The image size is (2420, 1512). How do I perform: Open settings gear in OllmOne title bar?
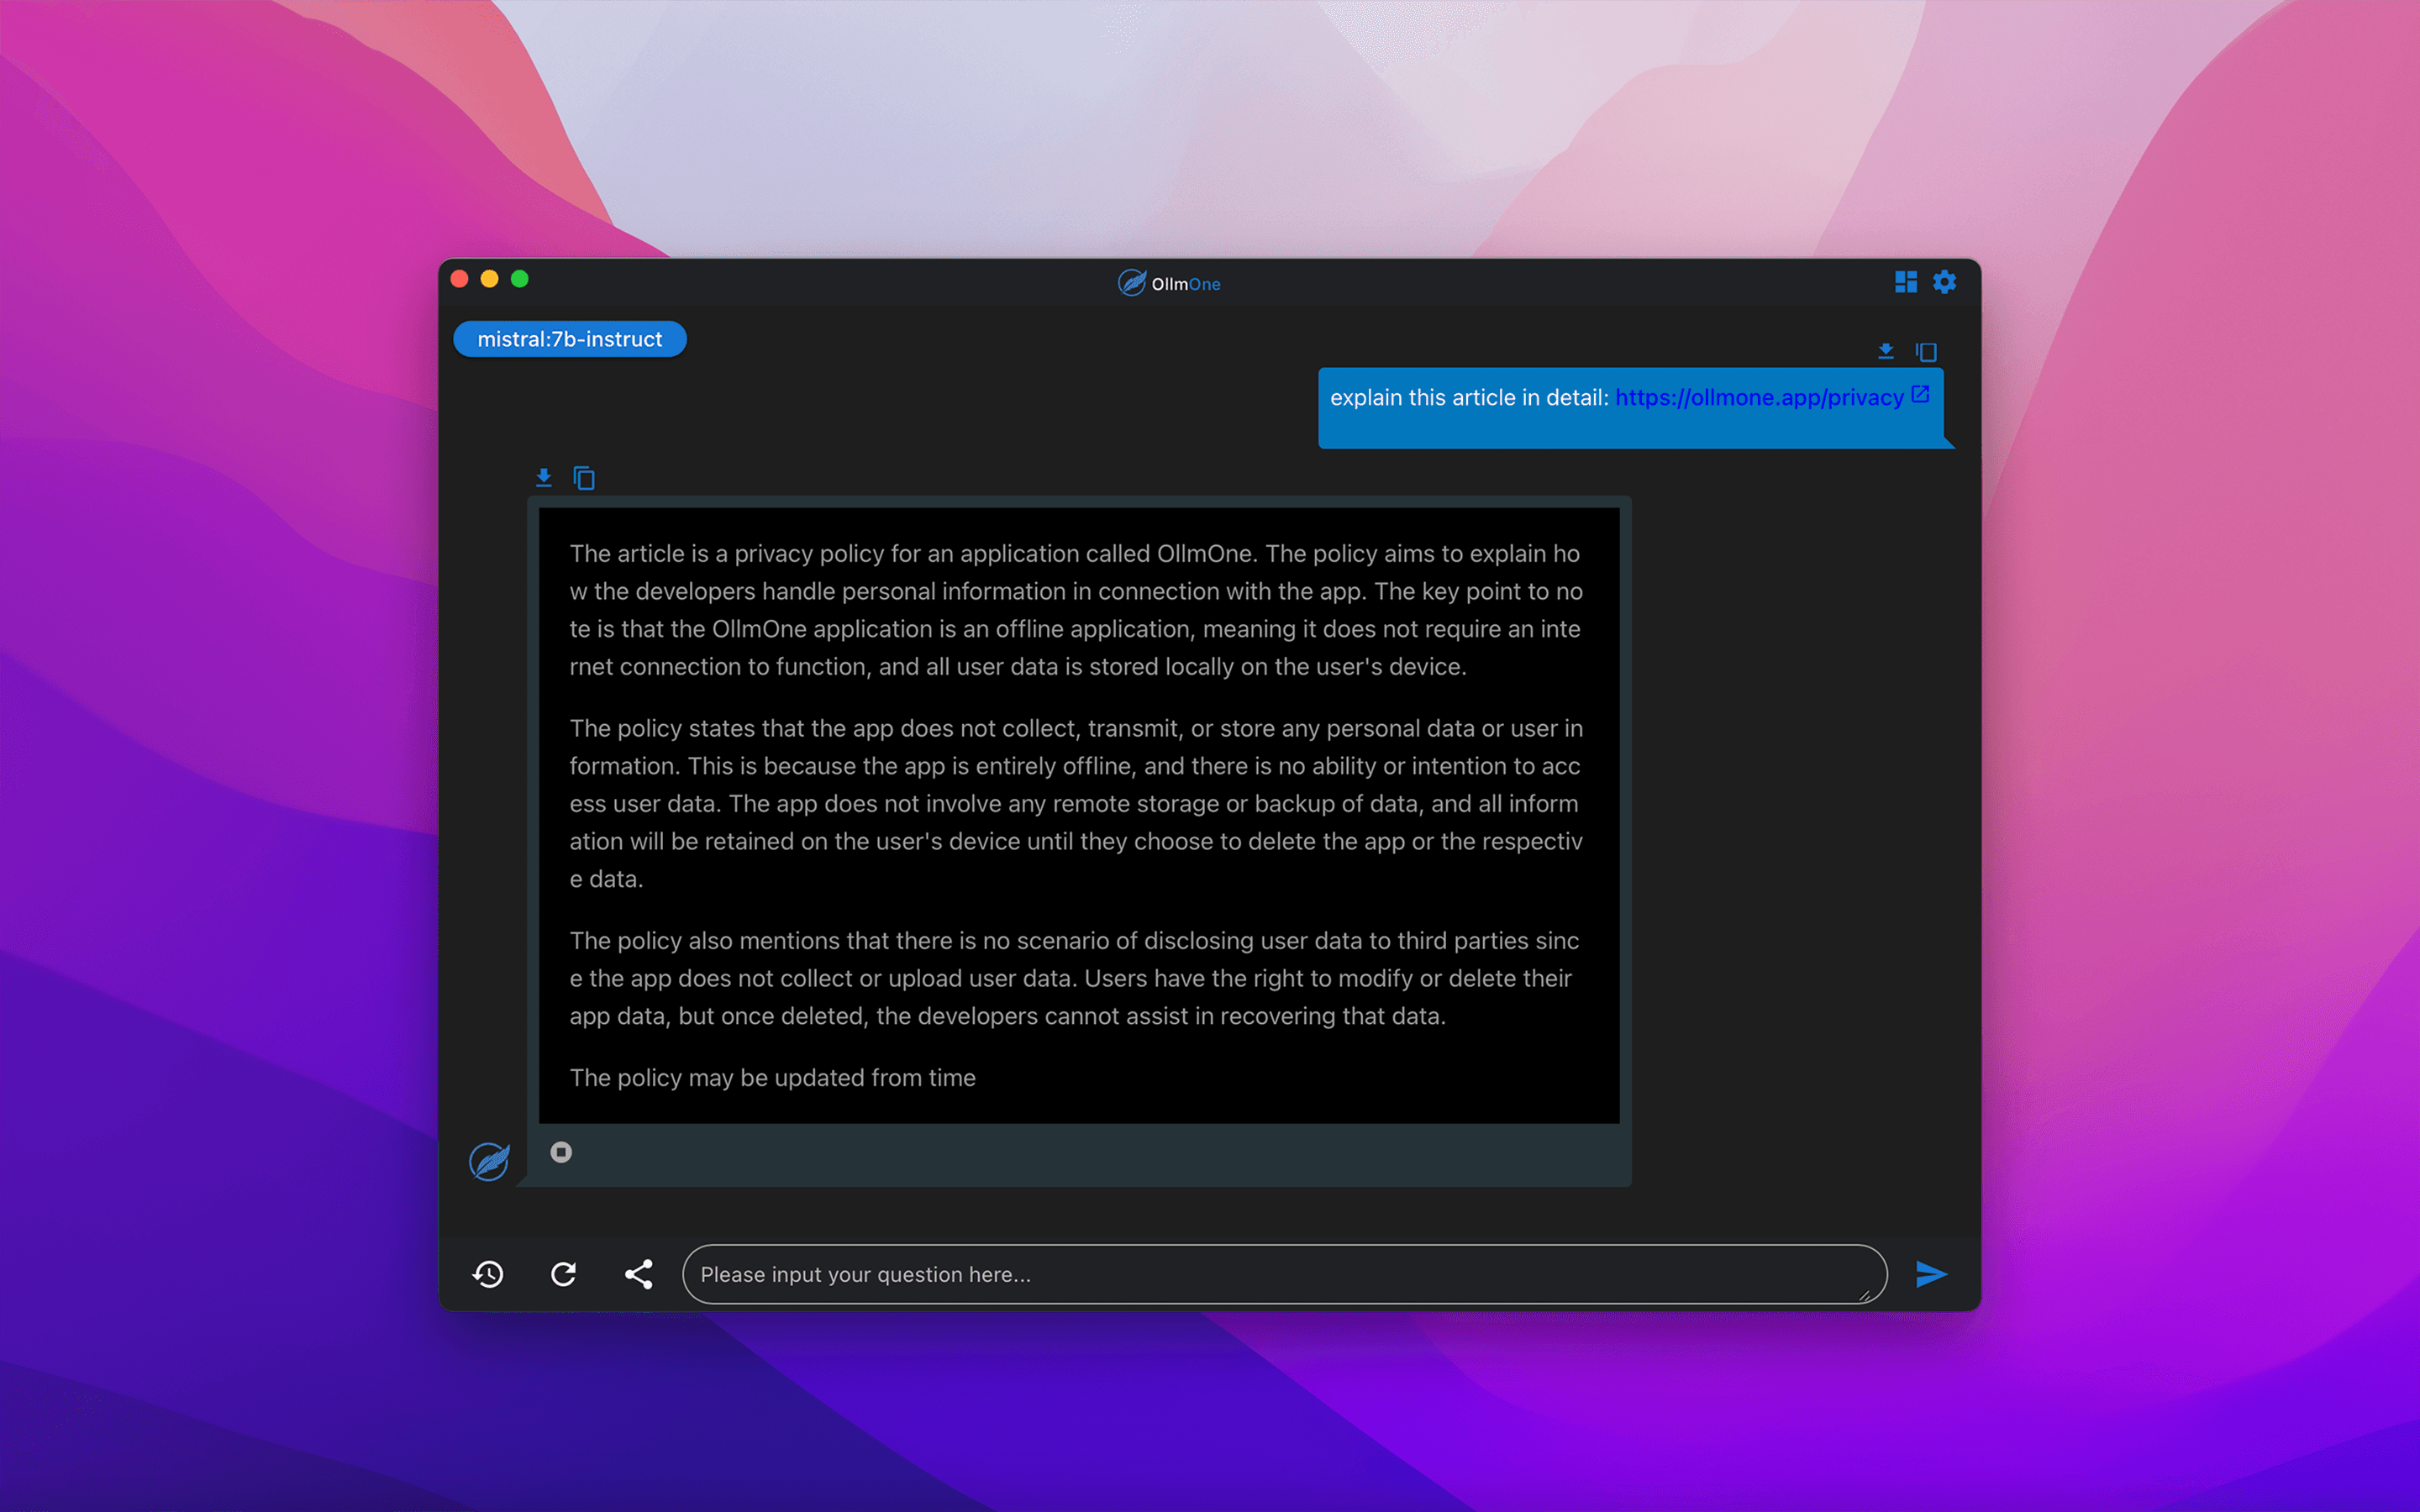click(1944, 282)
